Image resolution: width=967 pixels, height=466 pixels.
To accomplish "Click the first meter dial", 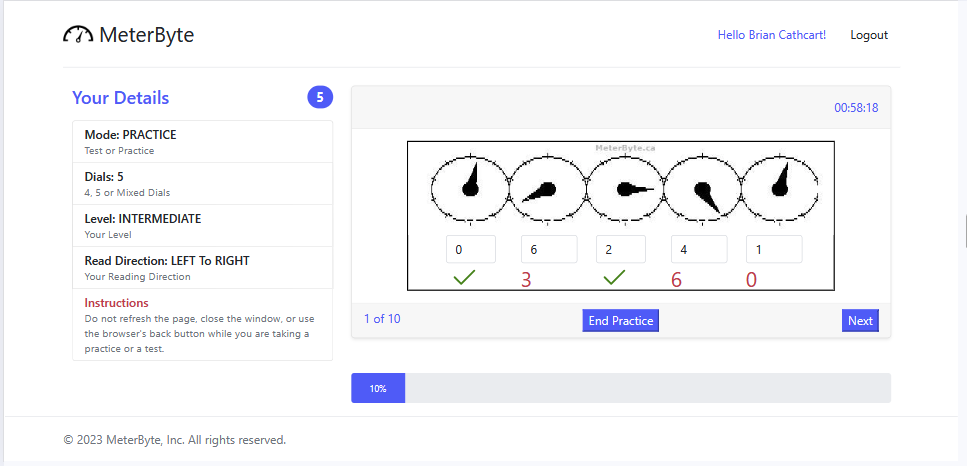I will pos(470,187).
